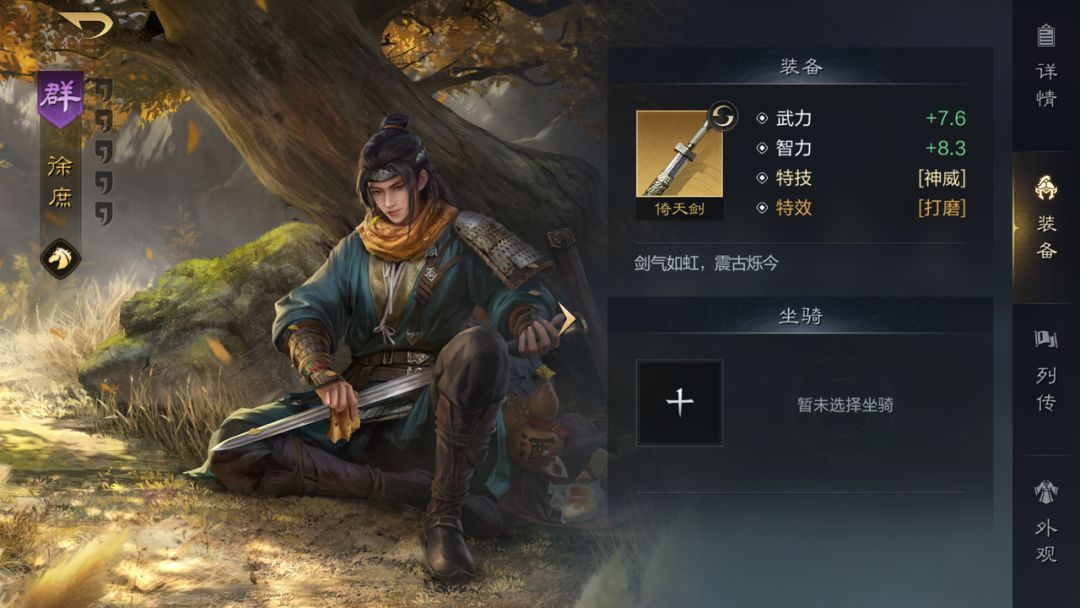Tap the golden back arrow icon
Screen dimensions: 1080x608
pyautogui.click(x=86, y=24)
